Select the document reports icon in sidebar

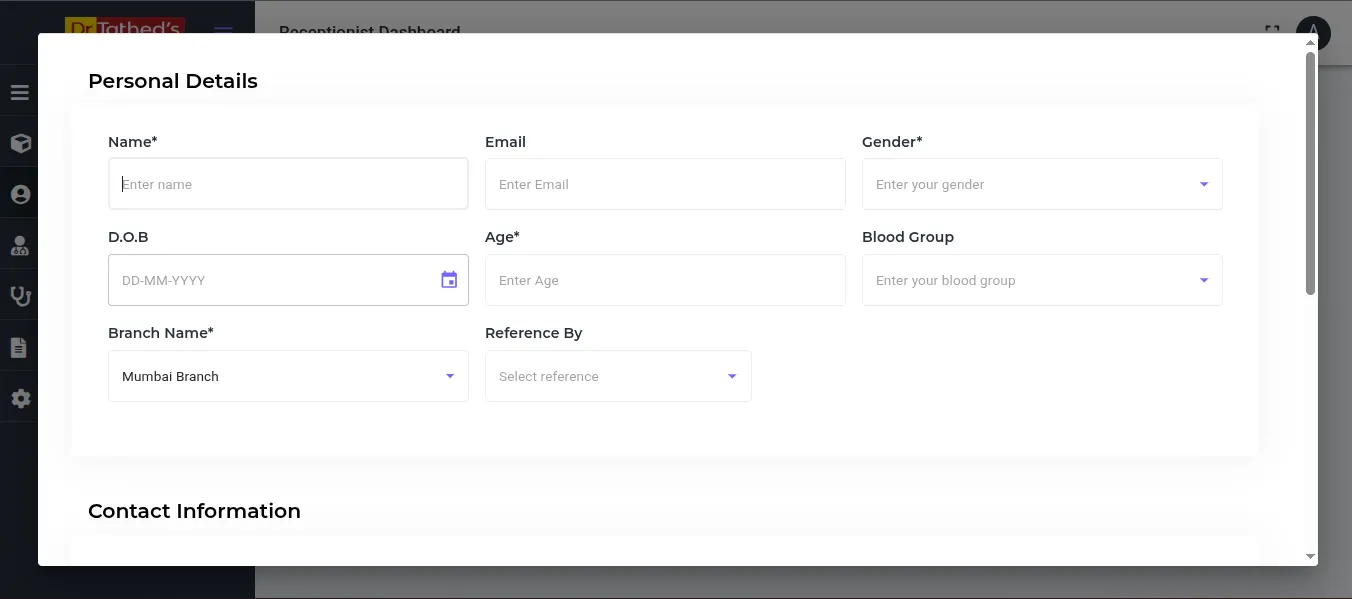click(20, 347)
